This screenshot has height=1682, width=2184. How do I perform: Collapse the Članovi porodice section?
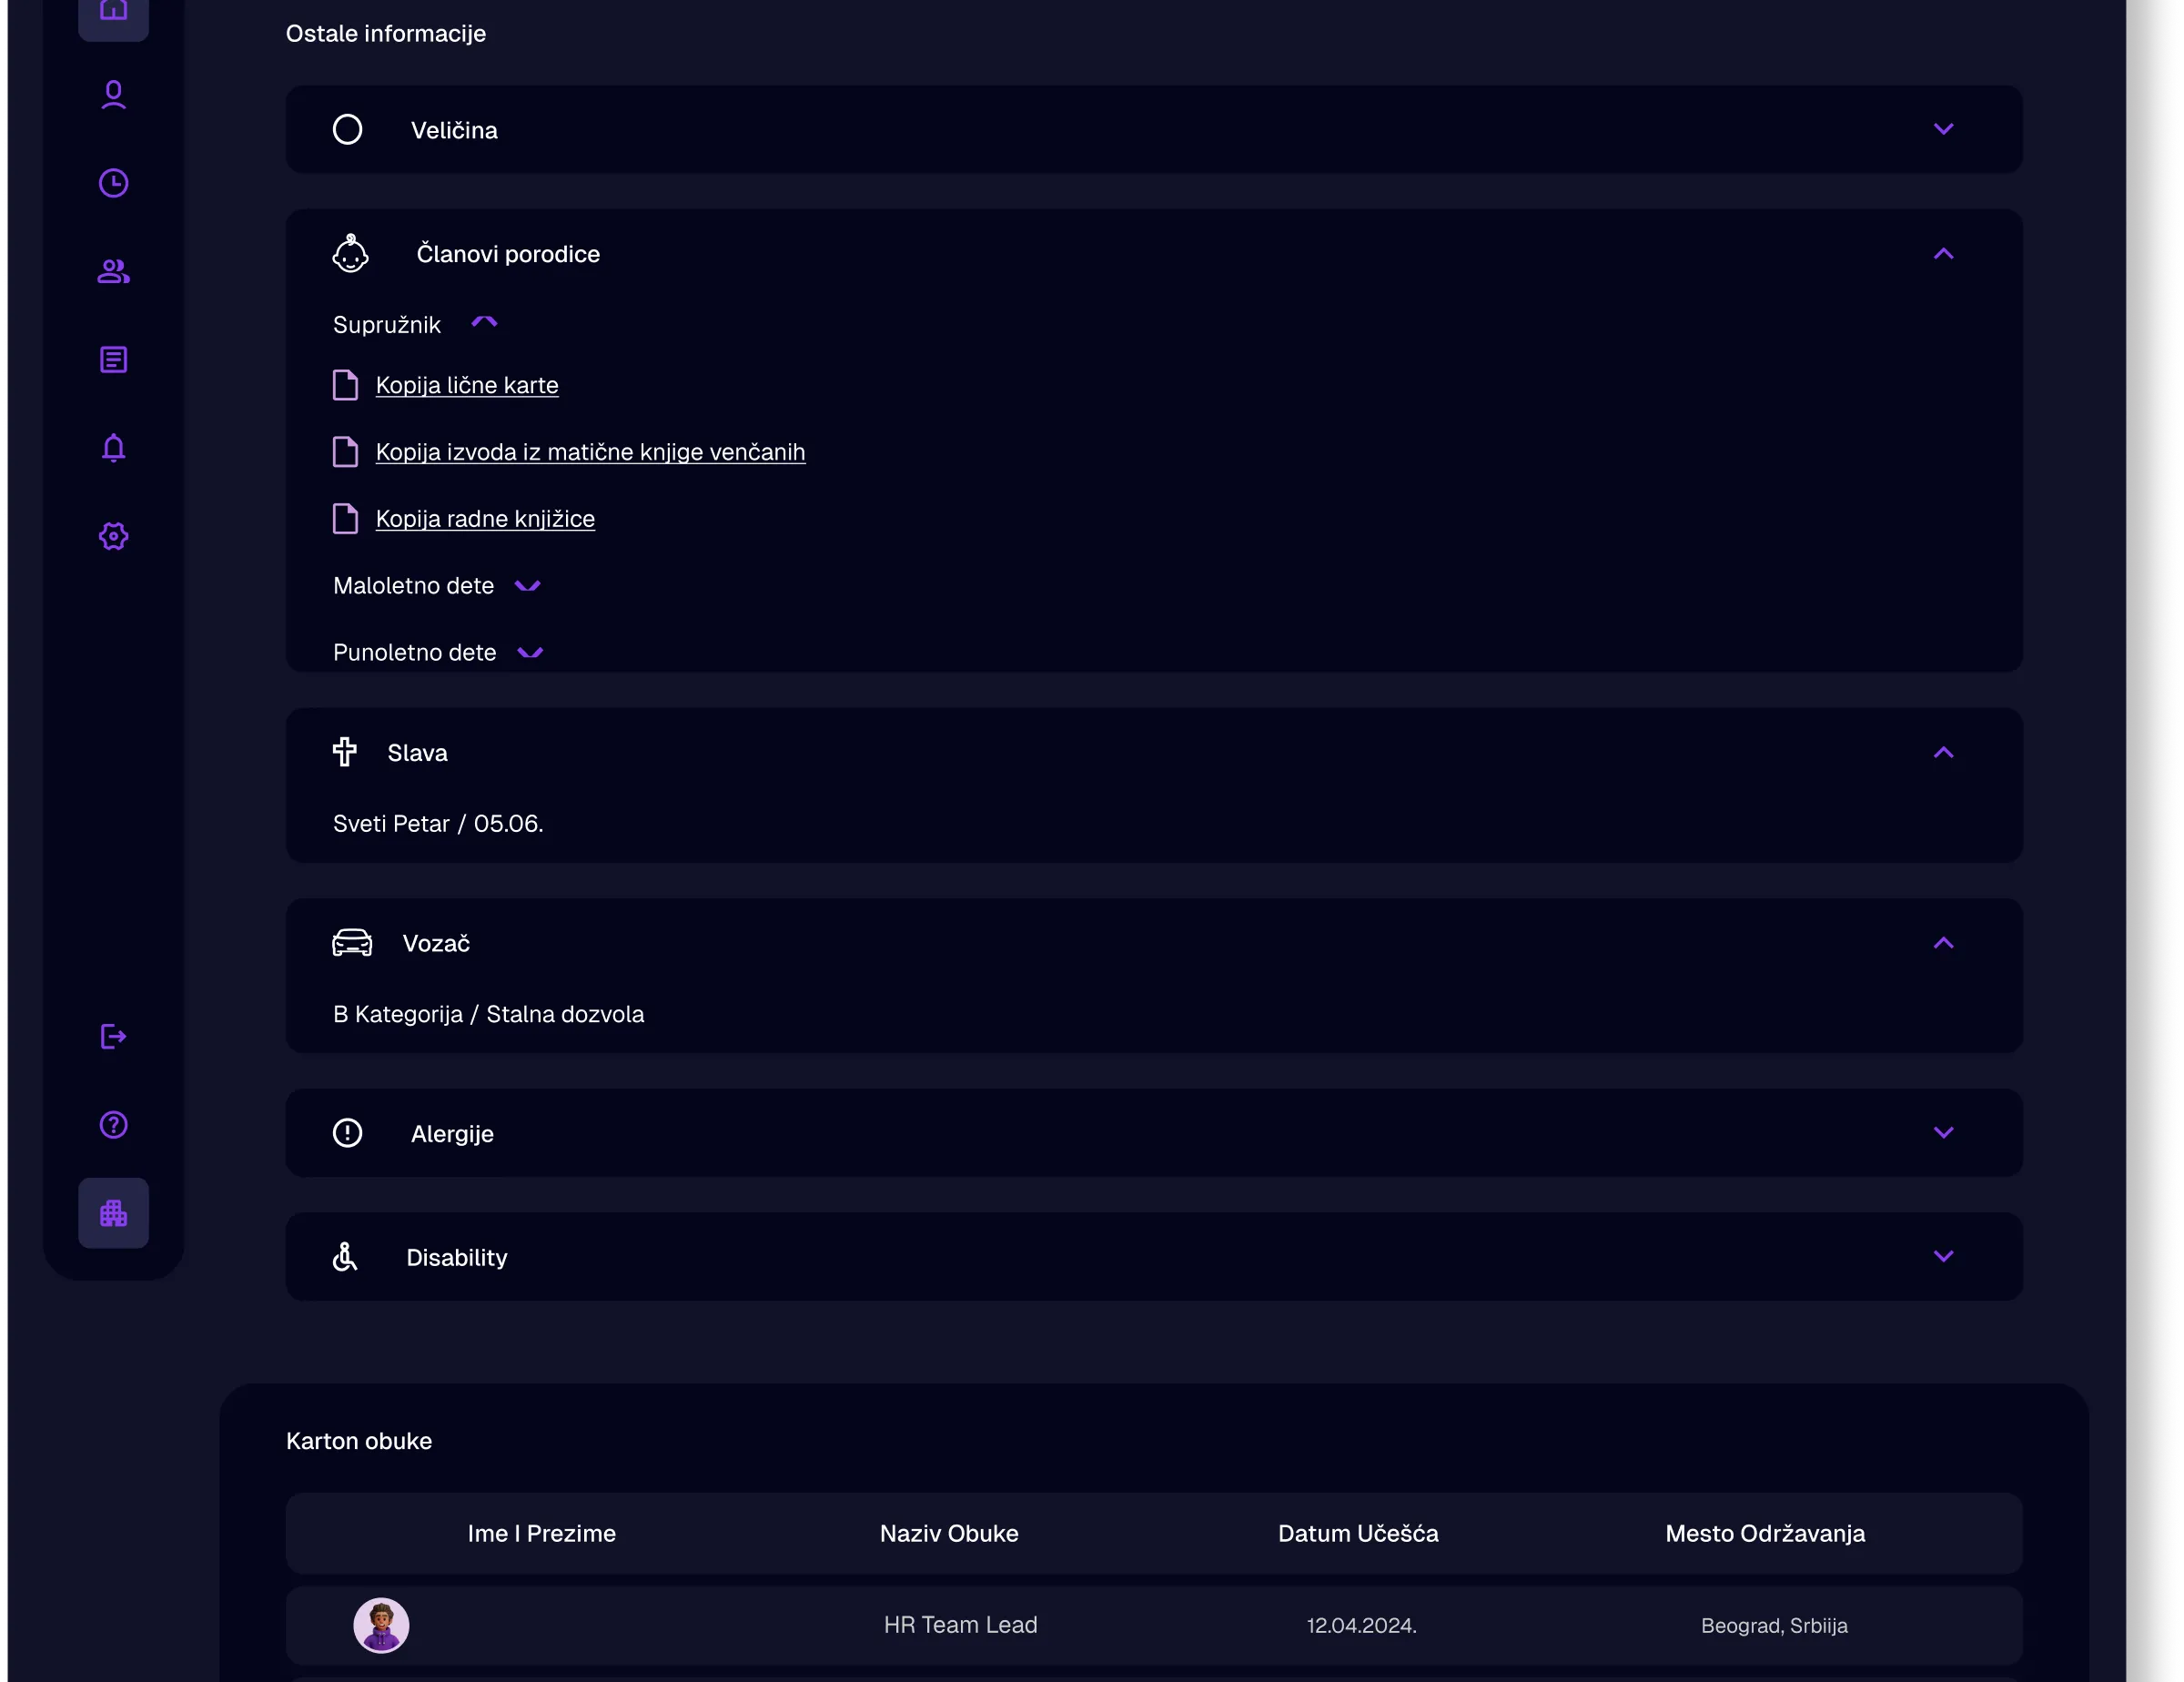coord(1943,254)
